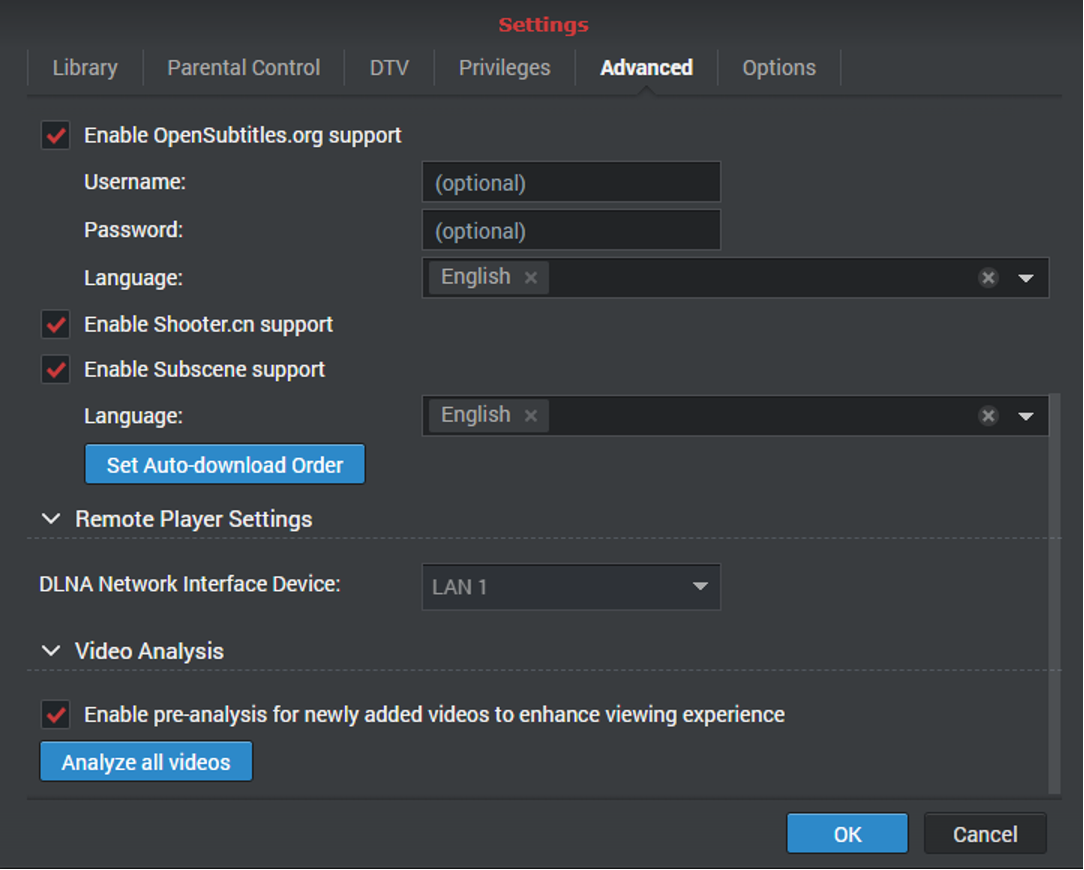Toggle Enable Subscene support checkbox
The width and height of the screenshot is (1084, 870).
tap(55, 369)
